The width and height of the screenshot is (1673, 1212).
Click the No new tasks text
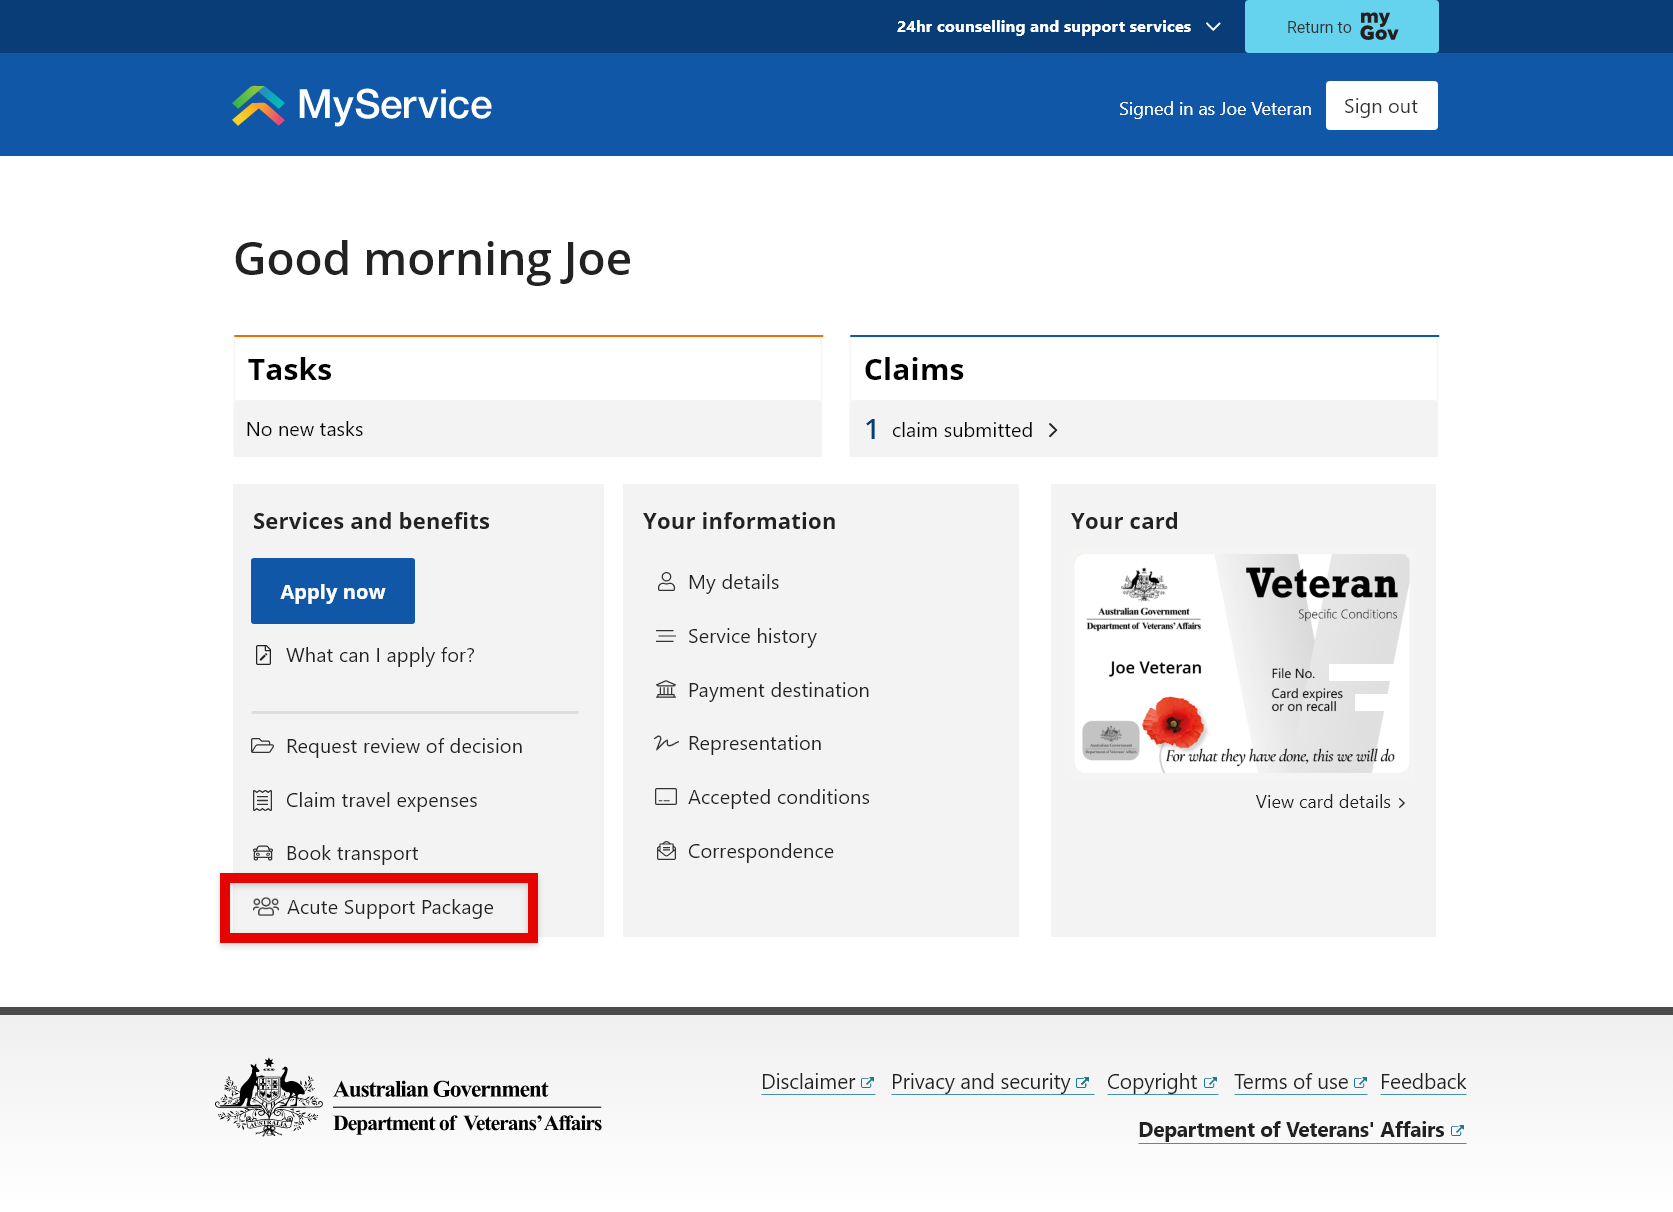305,429
